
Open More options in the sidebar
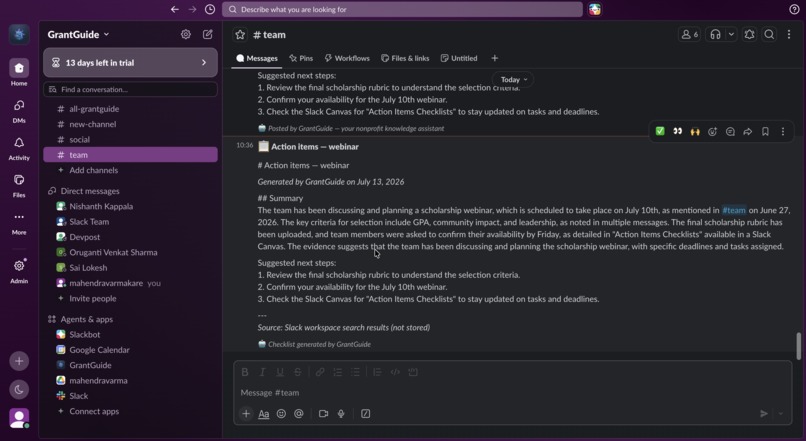(19, 223)
